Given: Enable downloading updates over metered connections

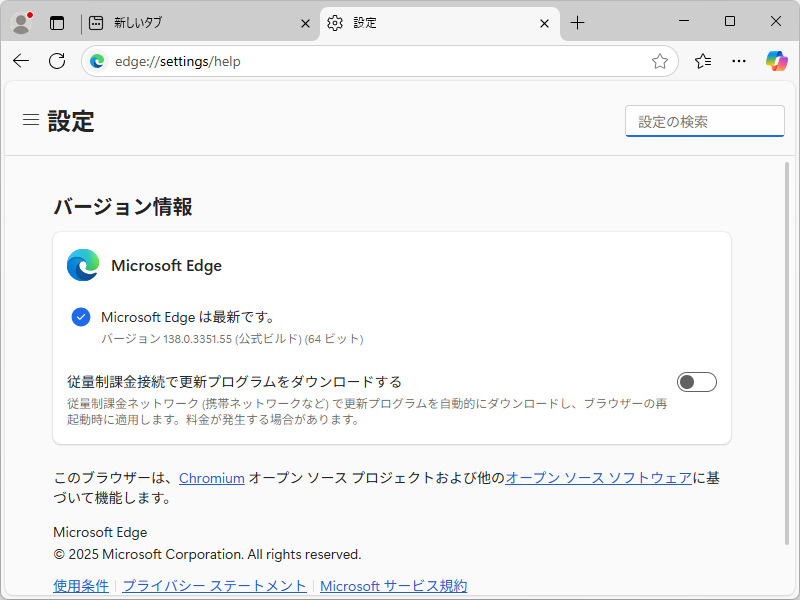Looking at the screenshot, I should (696, 381).
